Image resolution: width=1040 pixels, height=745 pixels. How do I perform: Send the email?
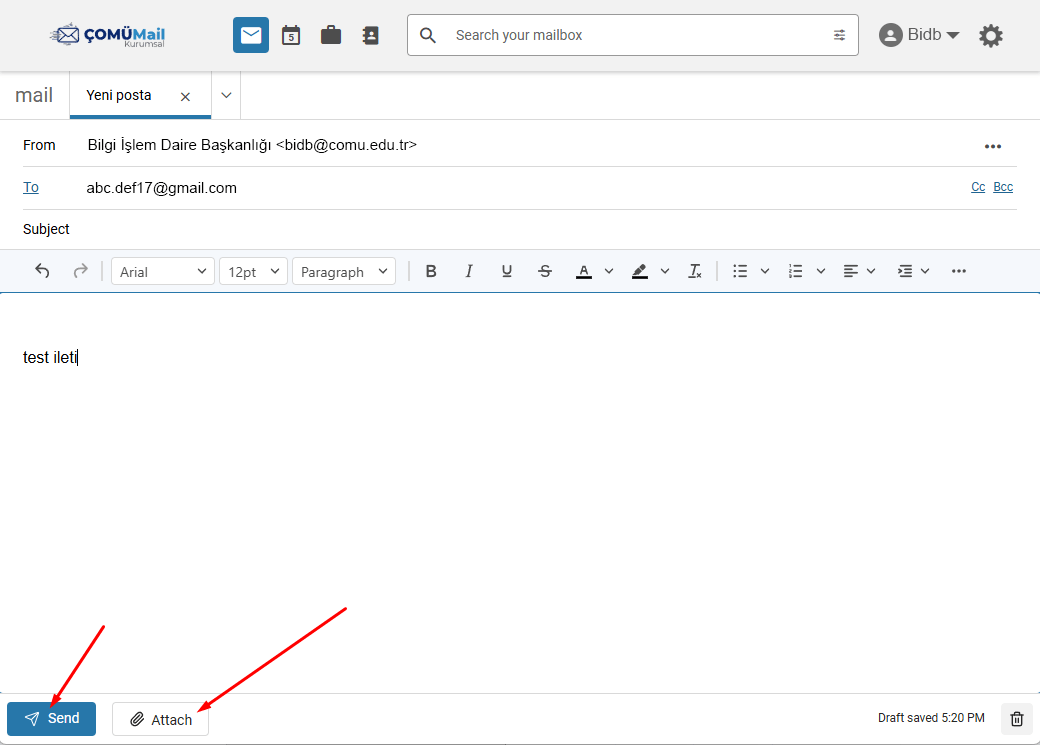point(52,718)
